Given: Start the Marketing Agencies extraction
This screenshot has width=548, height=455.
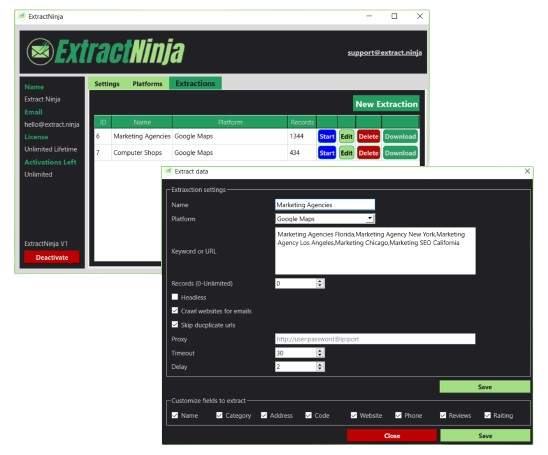Looking at the screenshot, I should [327, 136].
